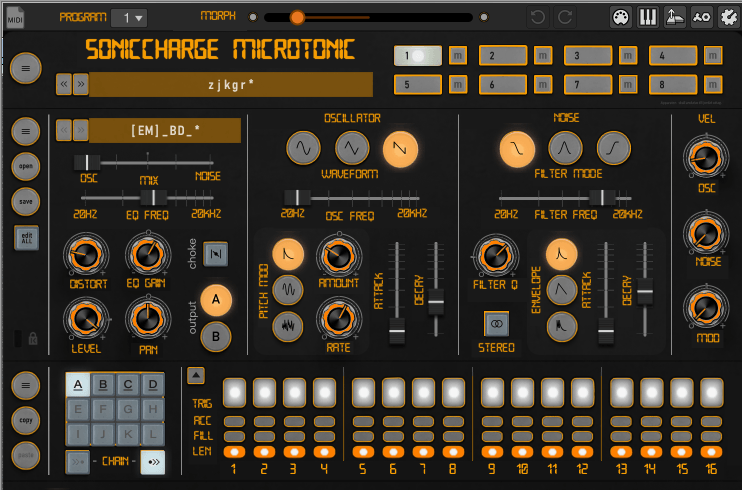Click the undo arrow icon
Screen dimensions: 742x490
coord(538,18)
